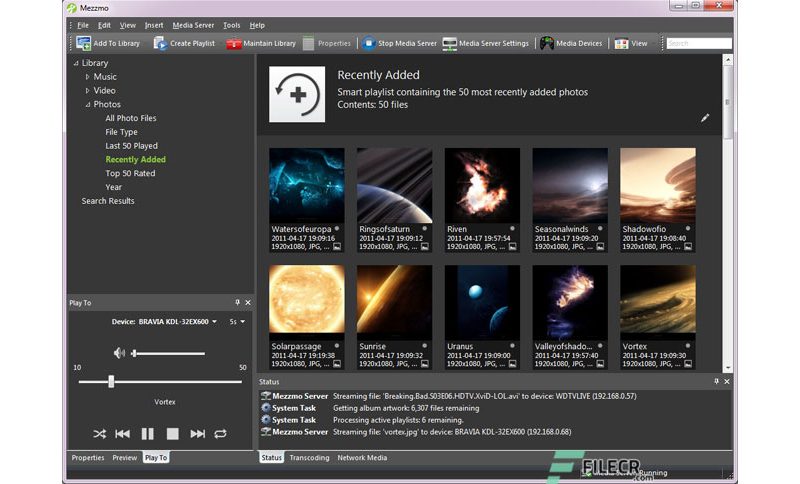Open the 5s slideshow interval dropdown

click(242, 322)
